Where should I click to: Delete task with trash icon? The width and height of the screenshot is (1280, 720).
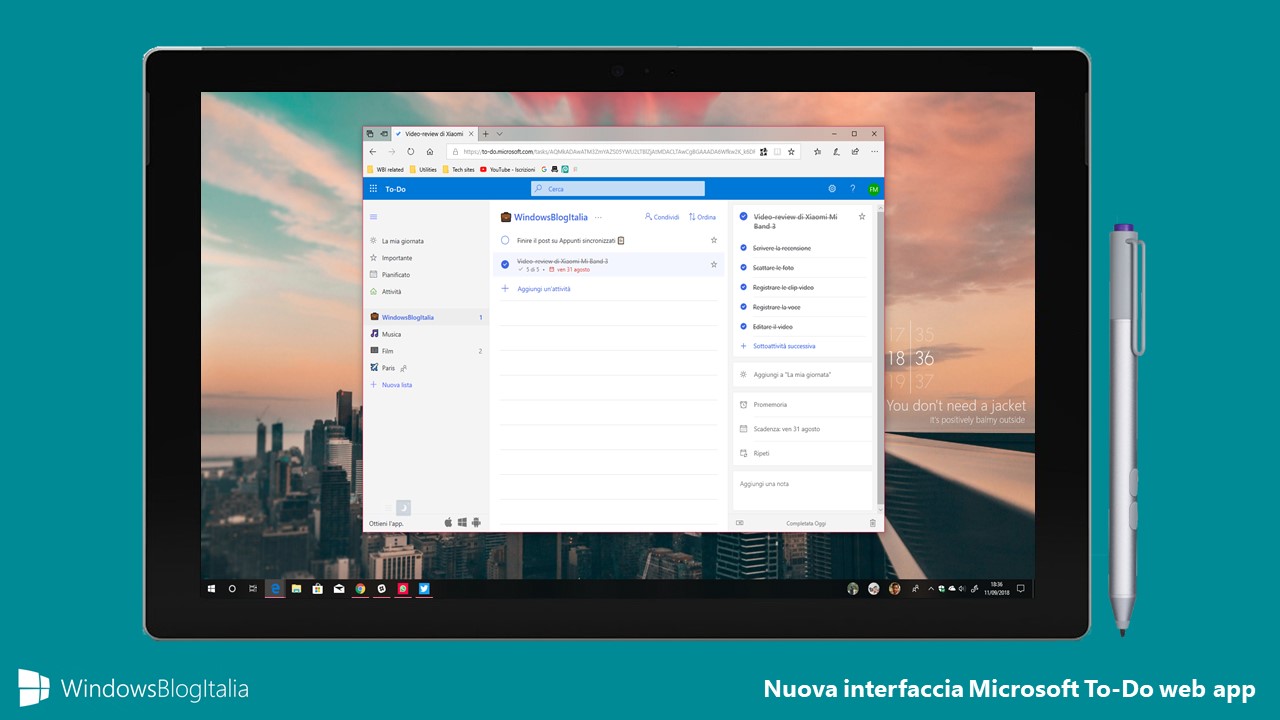click(x=872, y=523)
